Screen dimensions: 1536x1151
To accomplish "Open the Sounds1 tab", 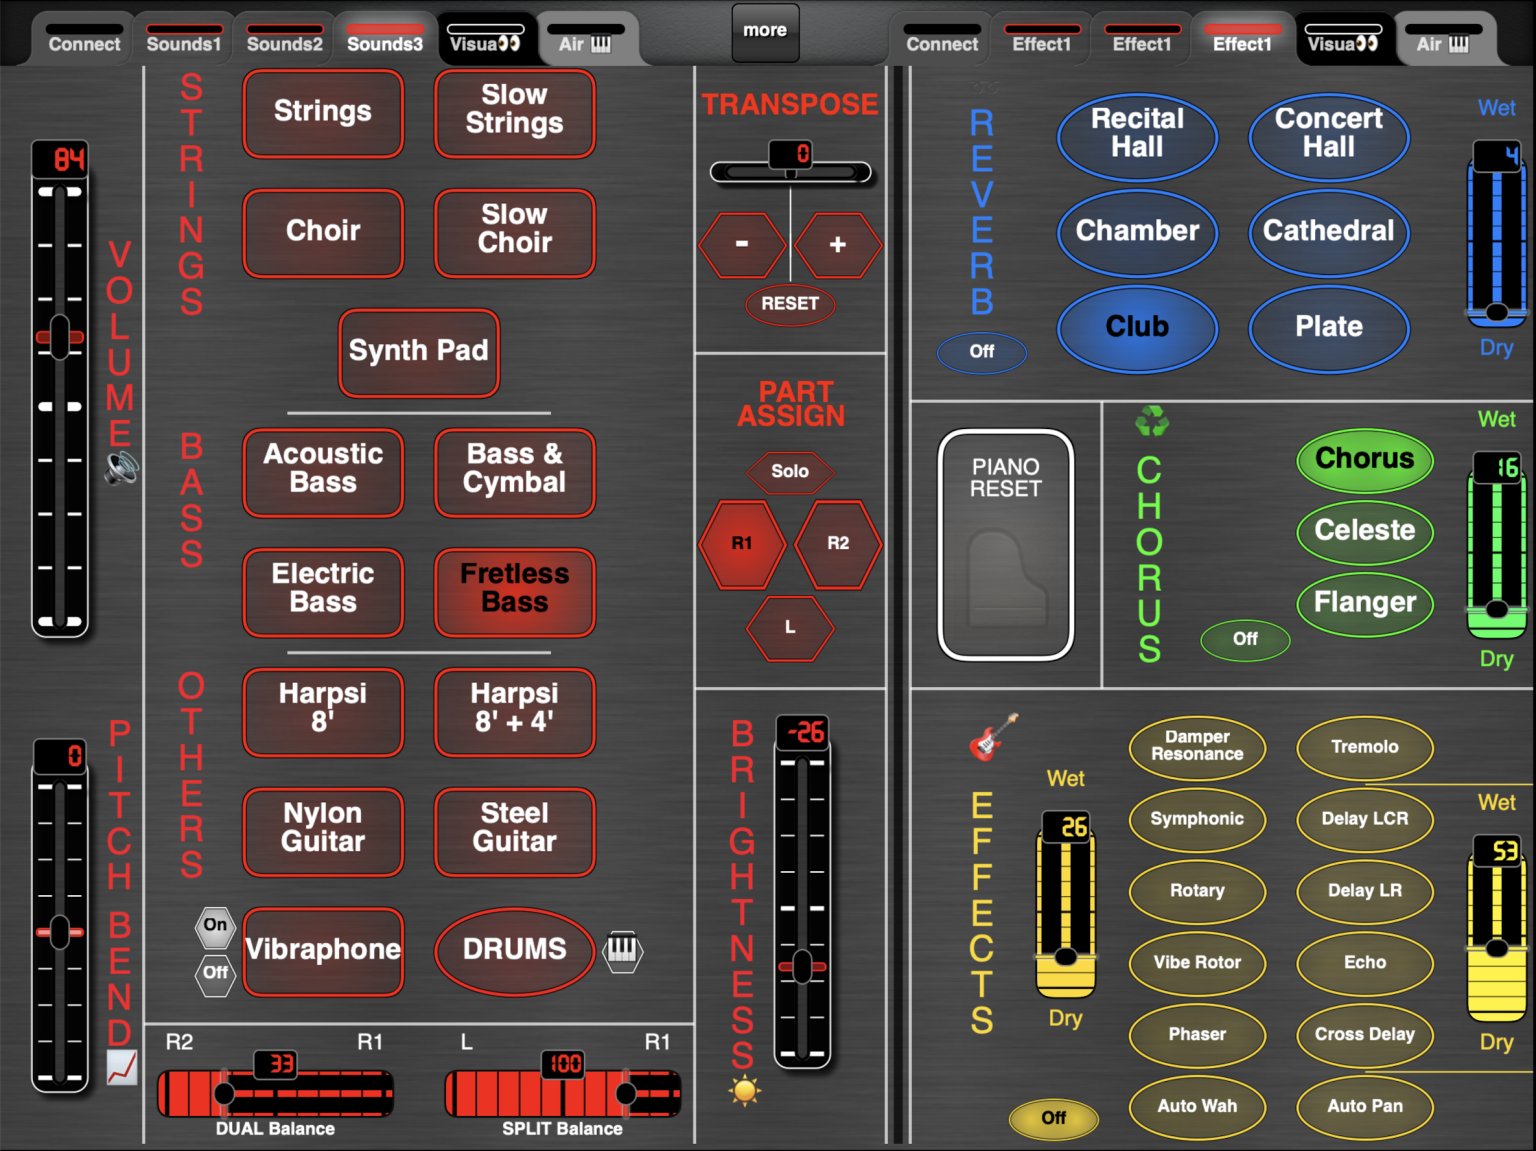I will tap(184, 40).
